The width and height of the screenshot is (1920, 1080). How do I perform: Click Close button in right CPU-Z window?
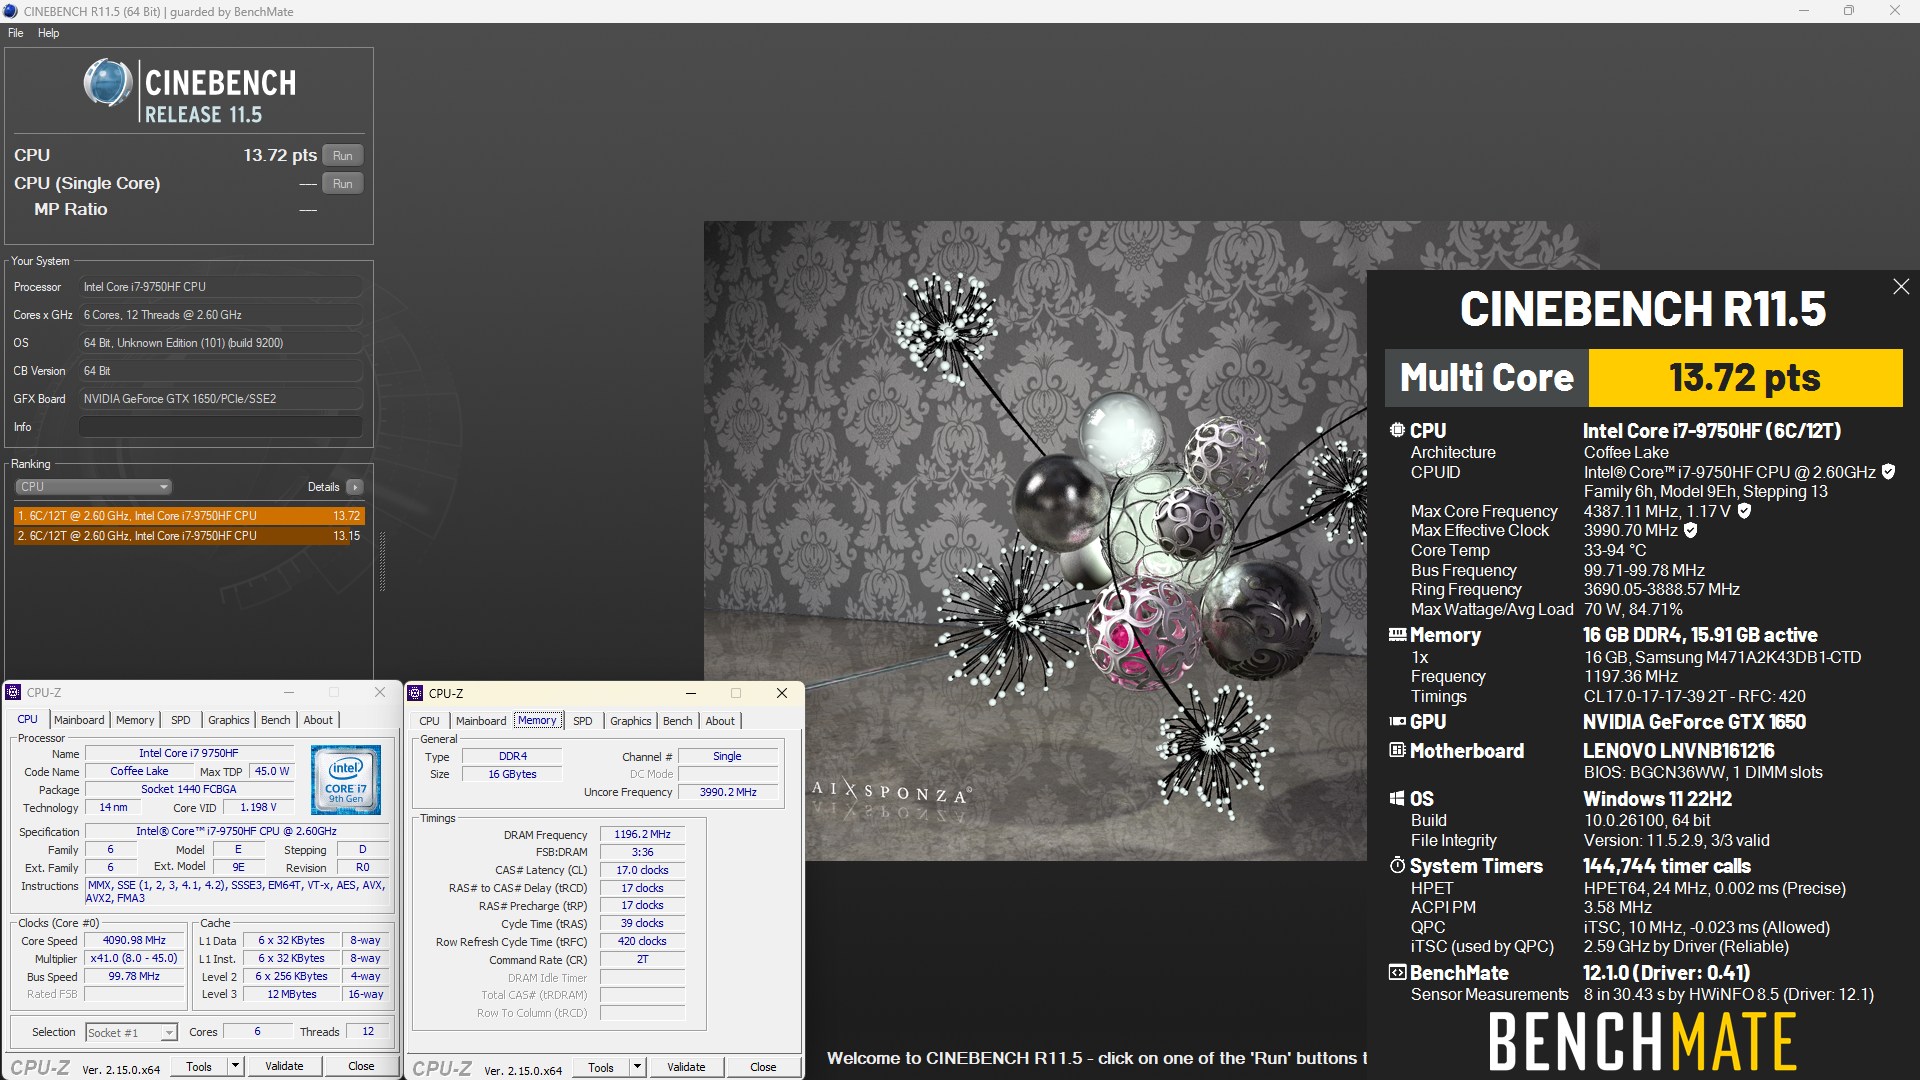point(763,1068)
